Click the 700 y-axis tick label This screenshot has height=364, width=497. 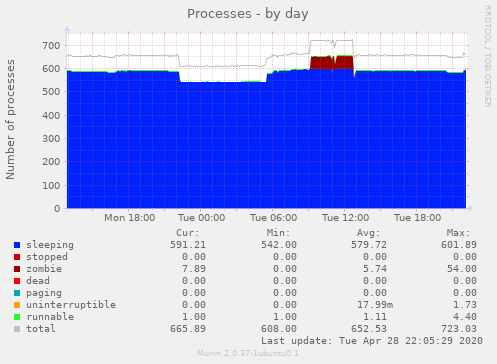click(51, 45)
